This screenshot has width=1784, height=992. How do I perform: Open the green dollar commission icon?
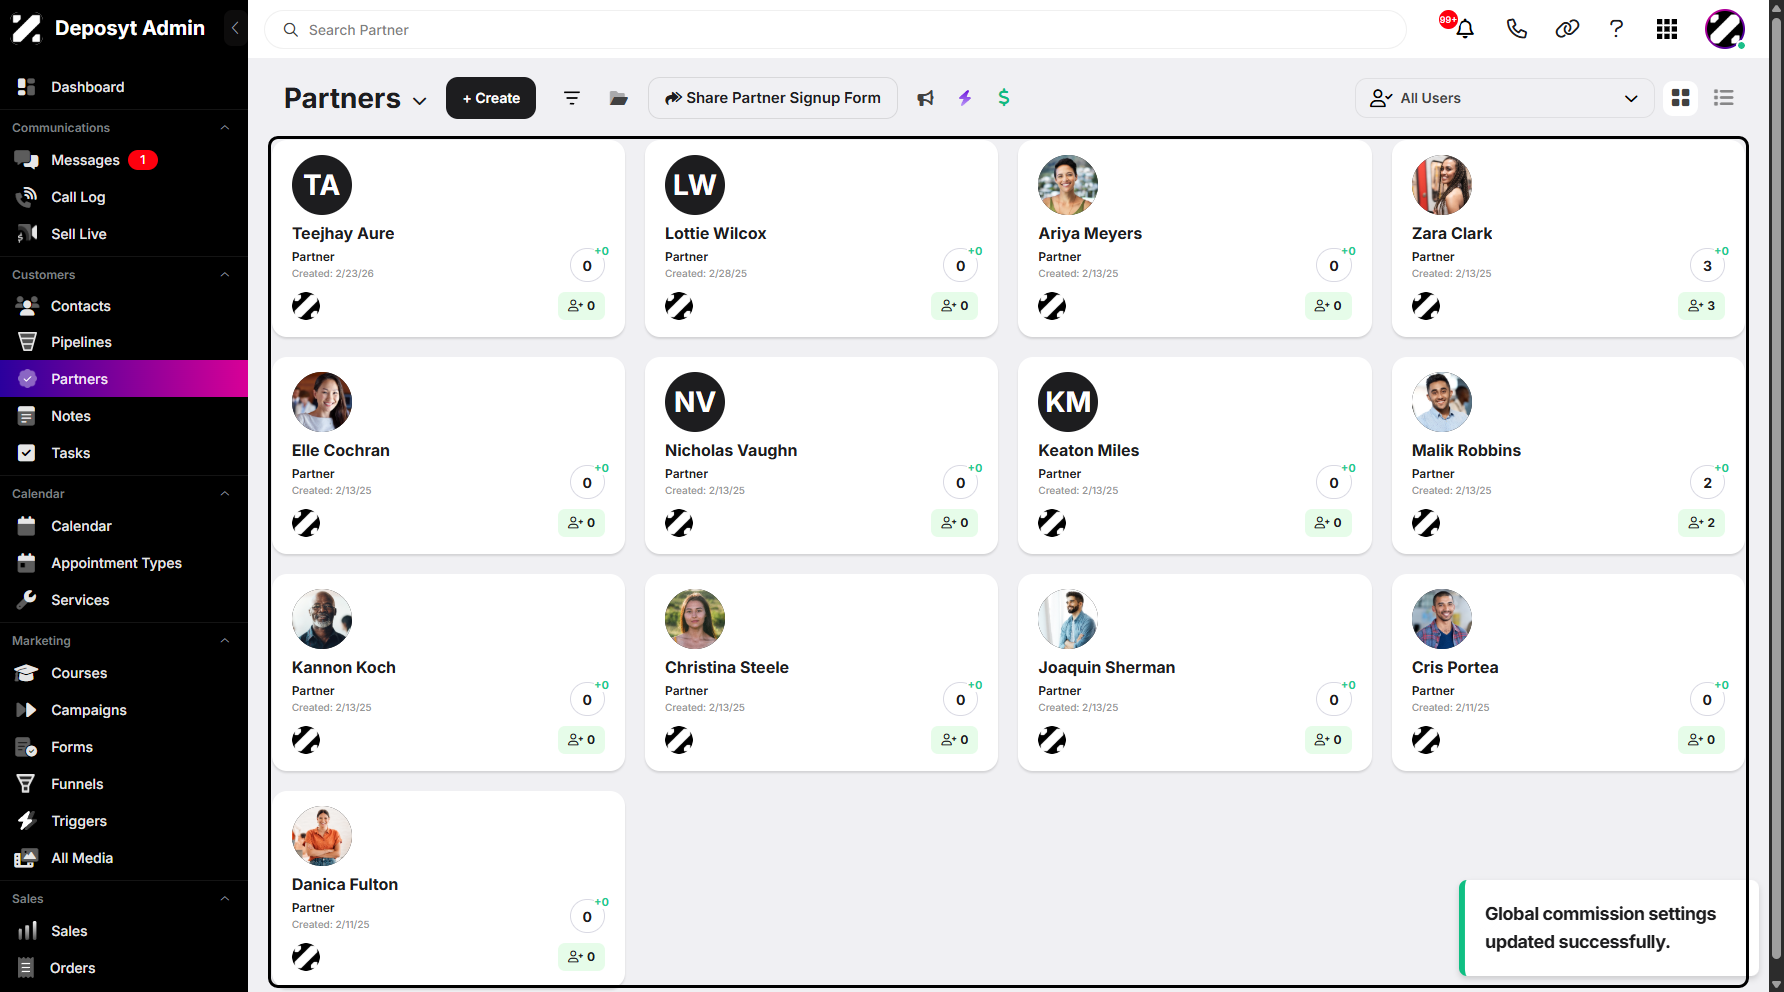pos(1004,98)
